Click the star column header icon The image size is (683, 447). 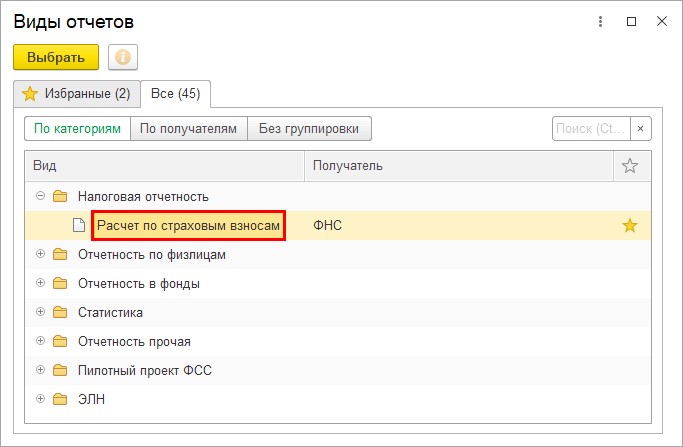pyautogui.click(x=629, y=166)
